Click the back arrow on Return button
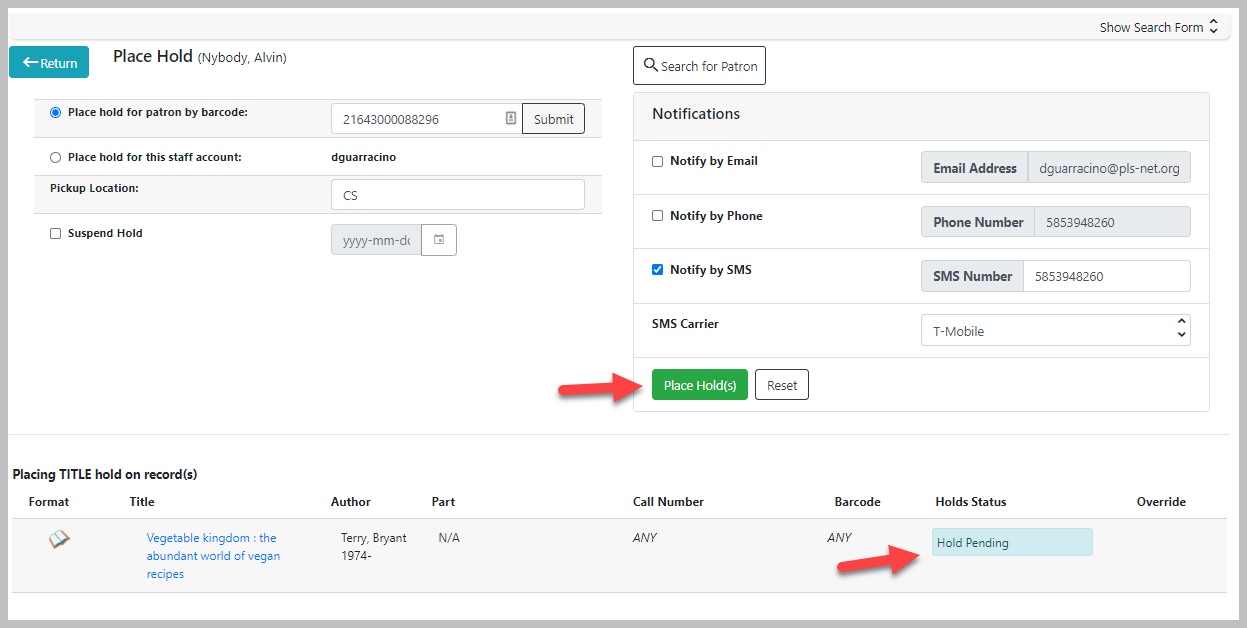 30,62
